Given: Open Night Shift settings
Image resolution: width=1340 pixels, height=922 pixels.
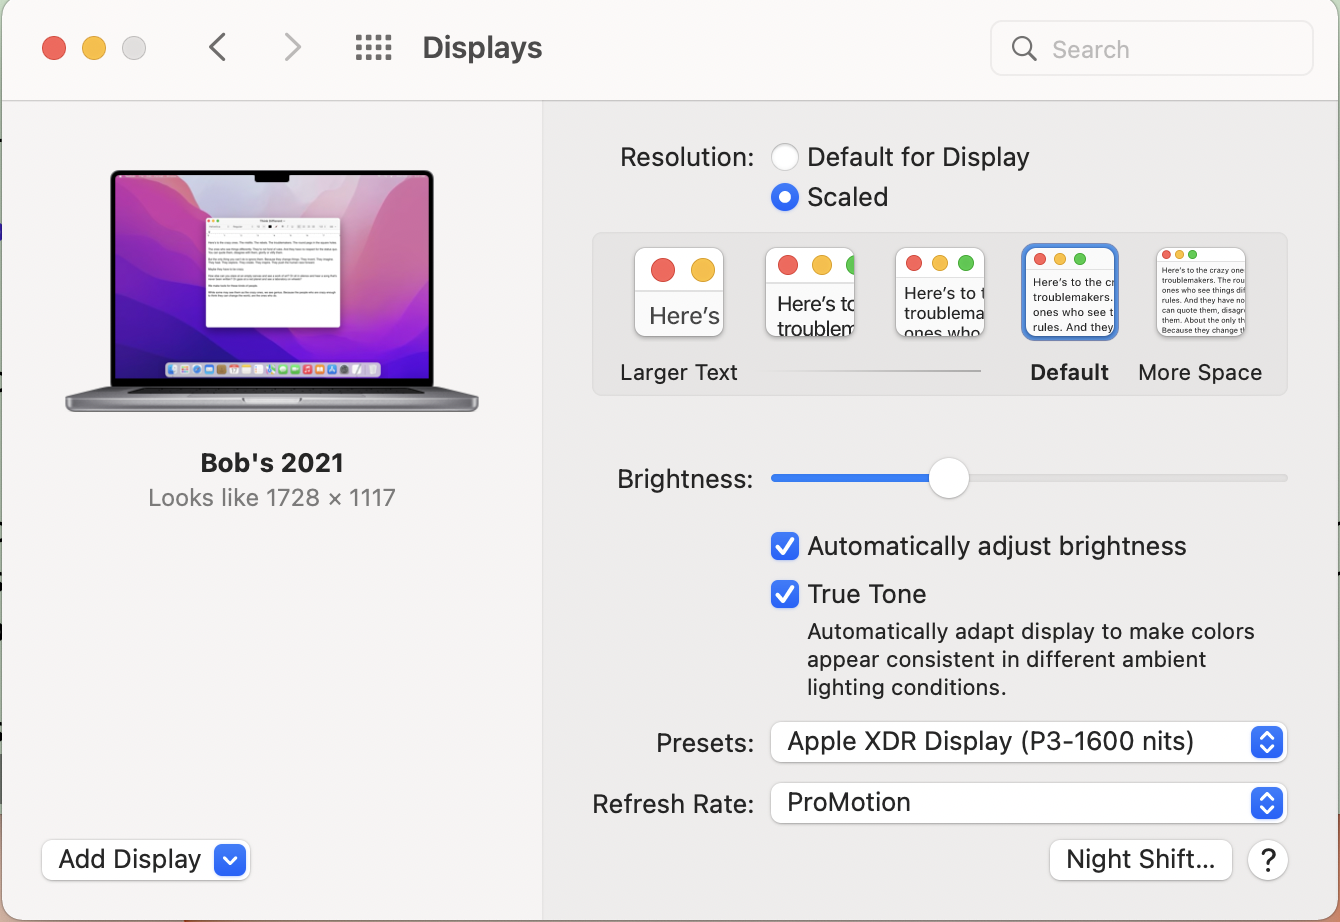Looking at the screenshot, I should tap(1140, 859).
